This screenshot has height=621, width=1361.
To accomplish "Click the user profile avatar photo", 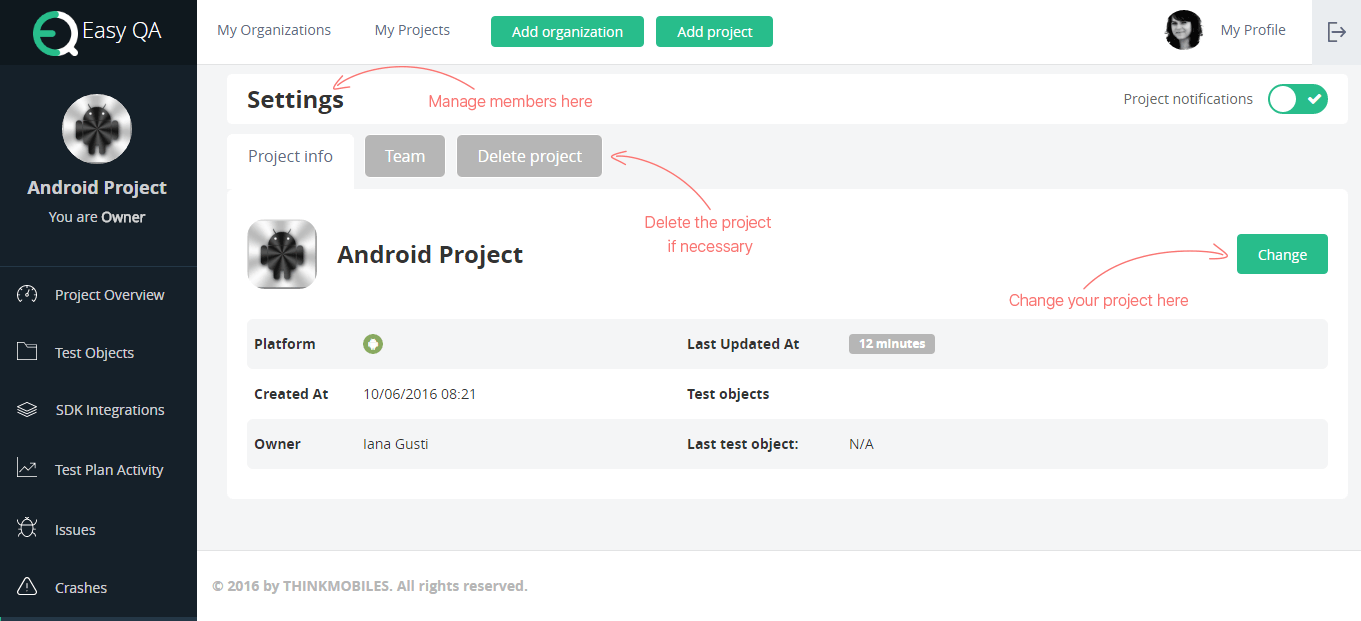I will click(1184, 30).
